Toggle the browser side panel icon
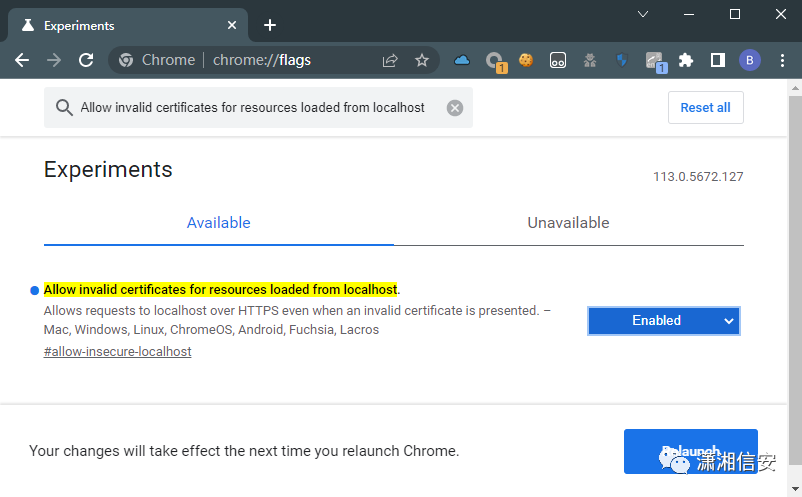Screen dimensions: 802x497 click(717, 60)
